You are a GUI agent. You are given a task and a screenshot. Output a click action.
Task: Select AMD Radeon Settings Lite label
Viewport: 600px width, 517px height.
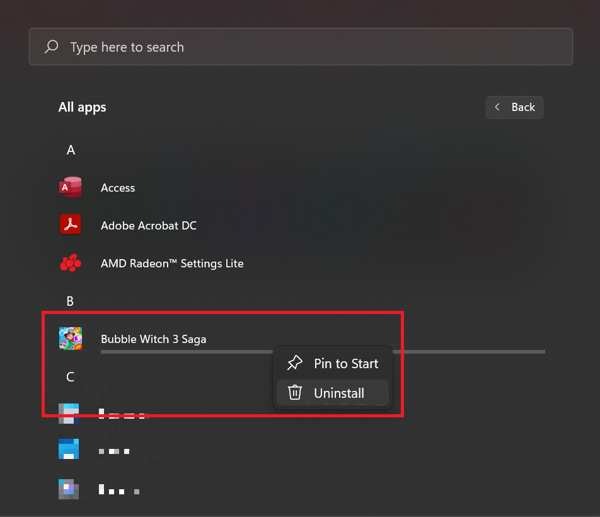(x=172, y=263)
